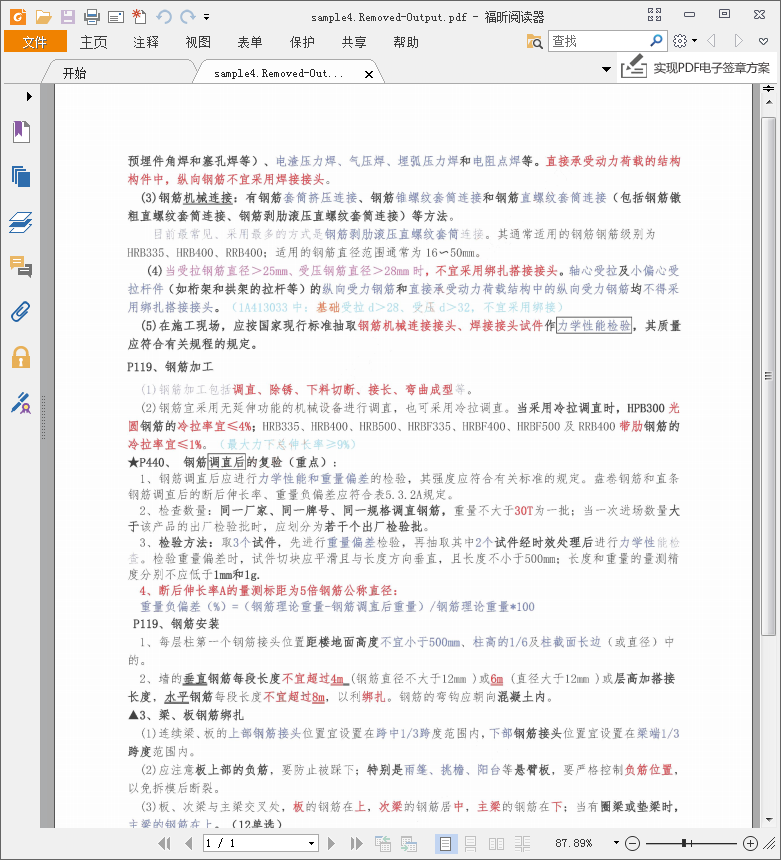Image resolution: width=781 pixels, height=860 pixels.
Task: Open the Attachments paperclip panel
Action: click(x=21, y=312)
